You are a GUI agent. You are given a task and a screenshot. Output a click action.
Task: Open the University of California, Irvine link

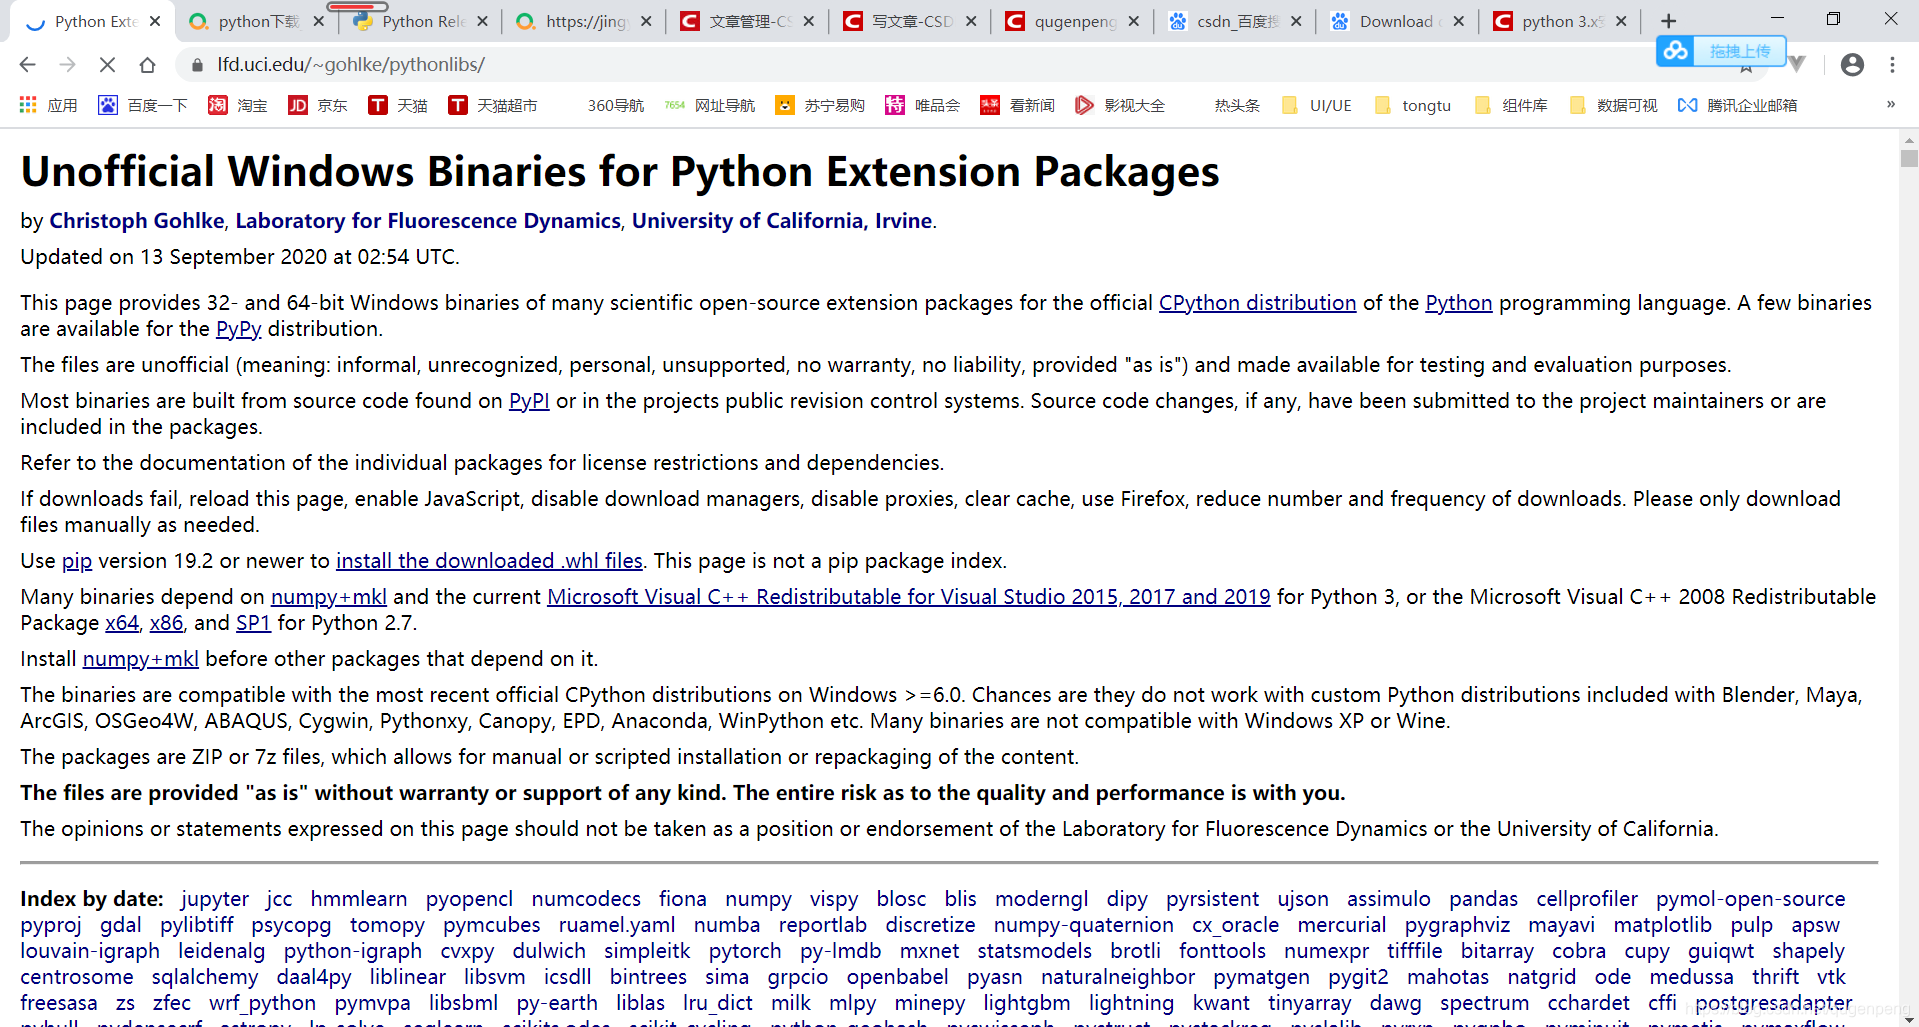(782, 221)
